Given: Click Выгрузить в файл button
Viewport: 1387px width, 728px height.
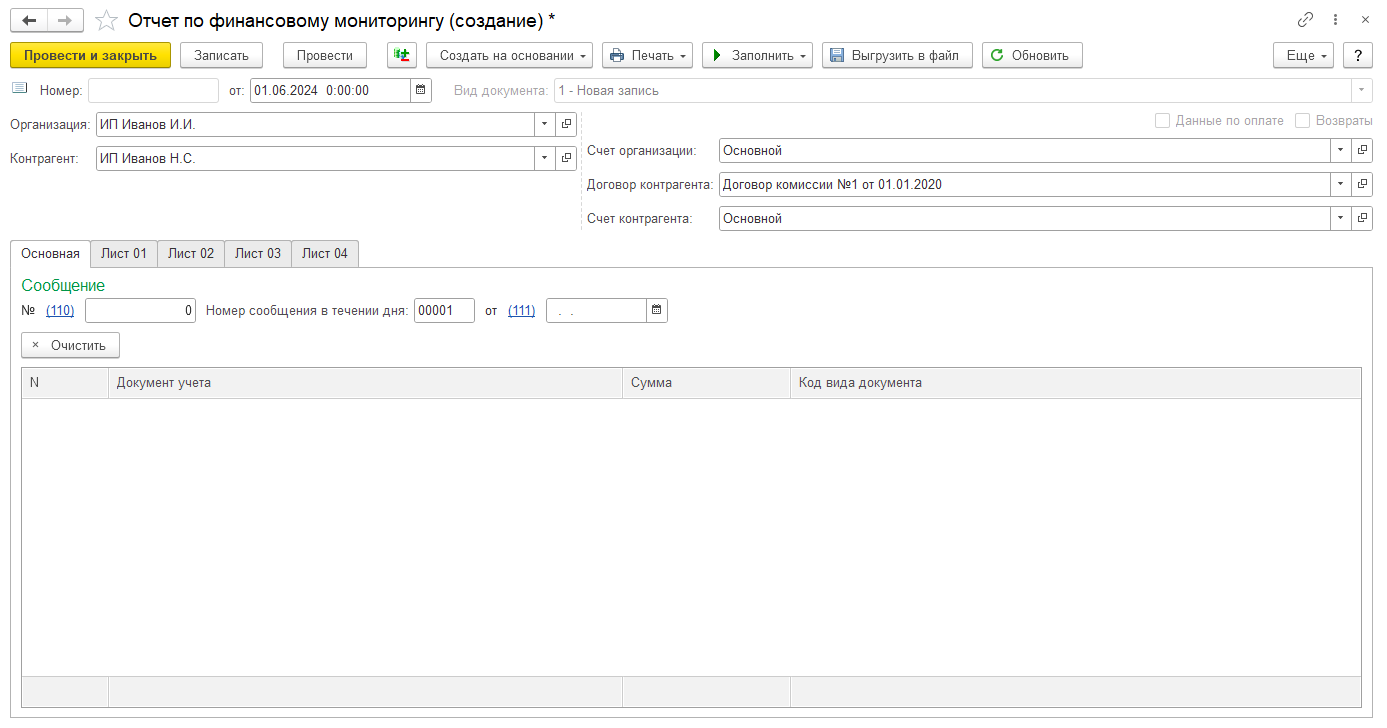Looking at the screenshot, I should [897, 55].
